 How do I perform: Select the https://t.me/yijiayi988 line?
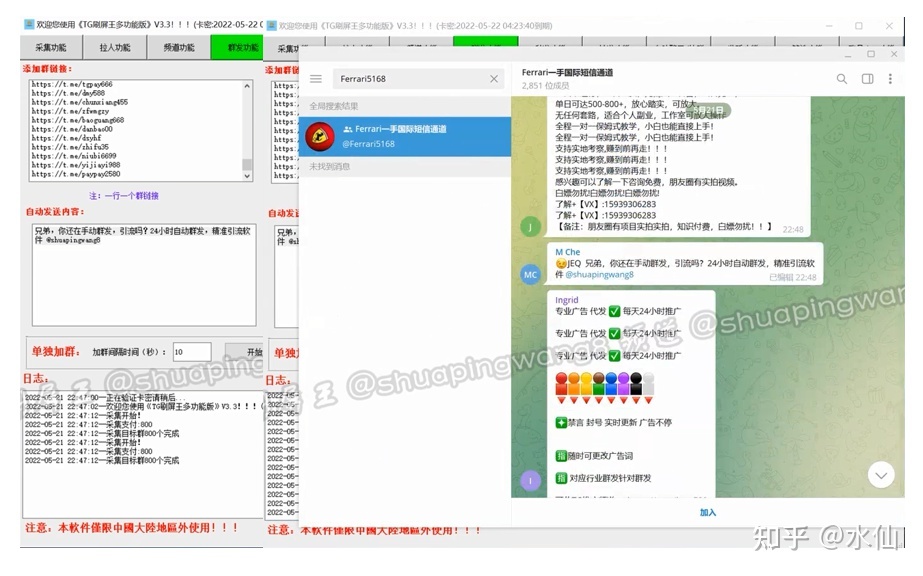pyautogui.click(x=76, y=165)
